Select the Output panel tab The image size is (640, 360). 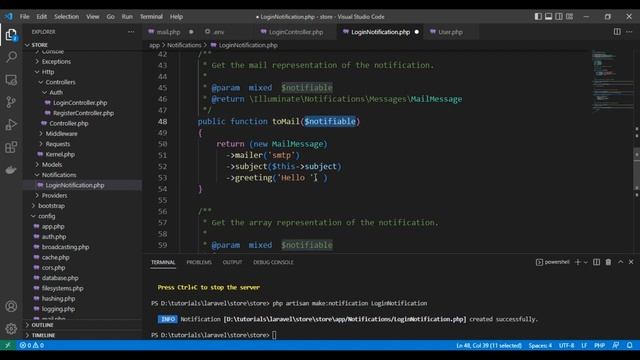[232, 262]
